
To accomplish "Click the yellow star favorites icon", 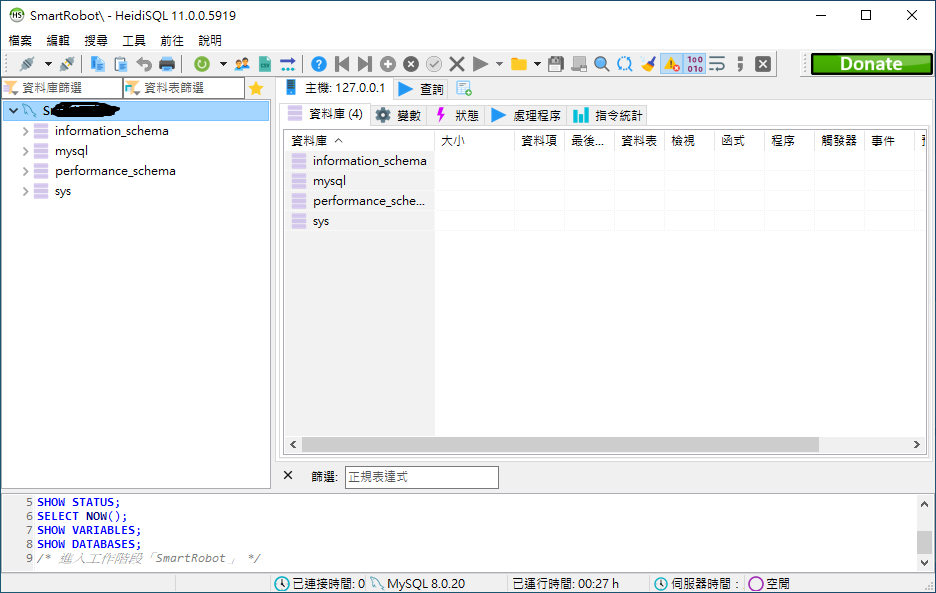I will point(256,88).
